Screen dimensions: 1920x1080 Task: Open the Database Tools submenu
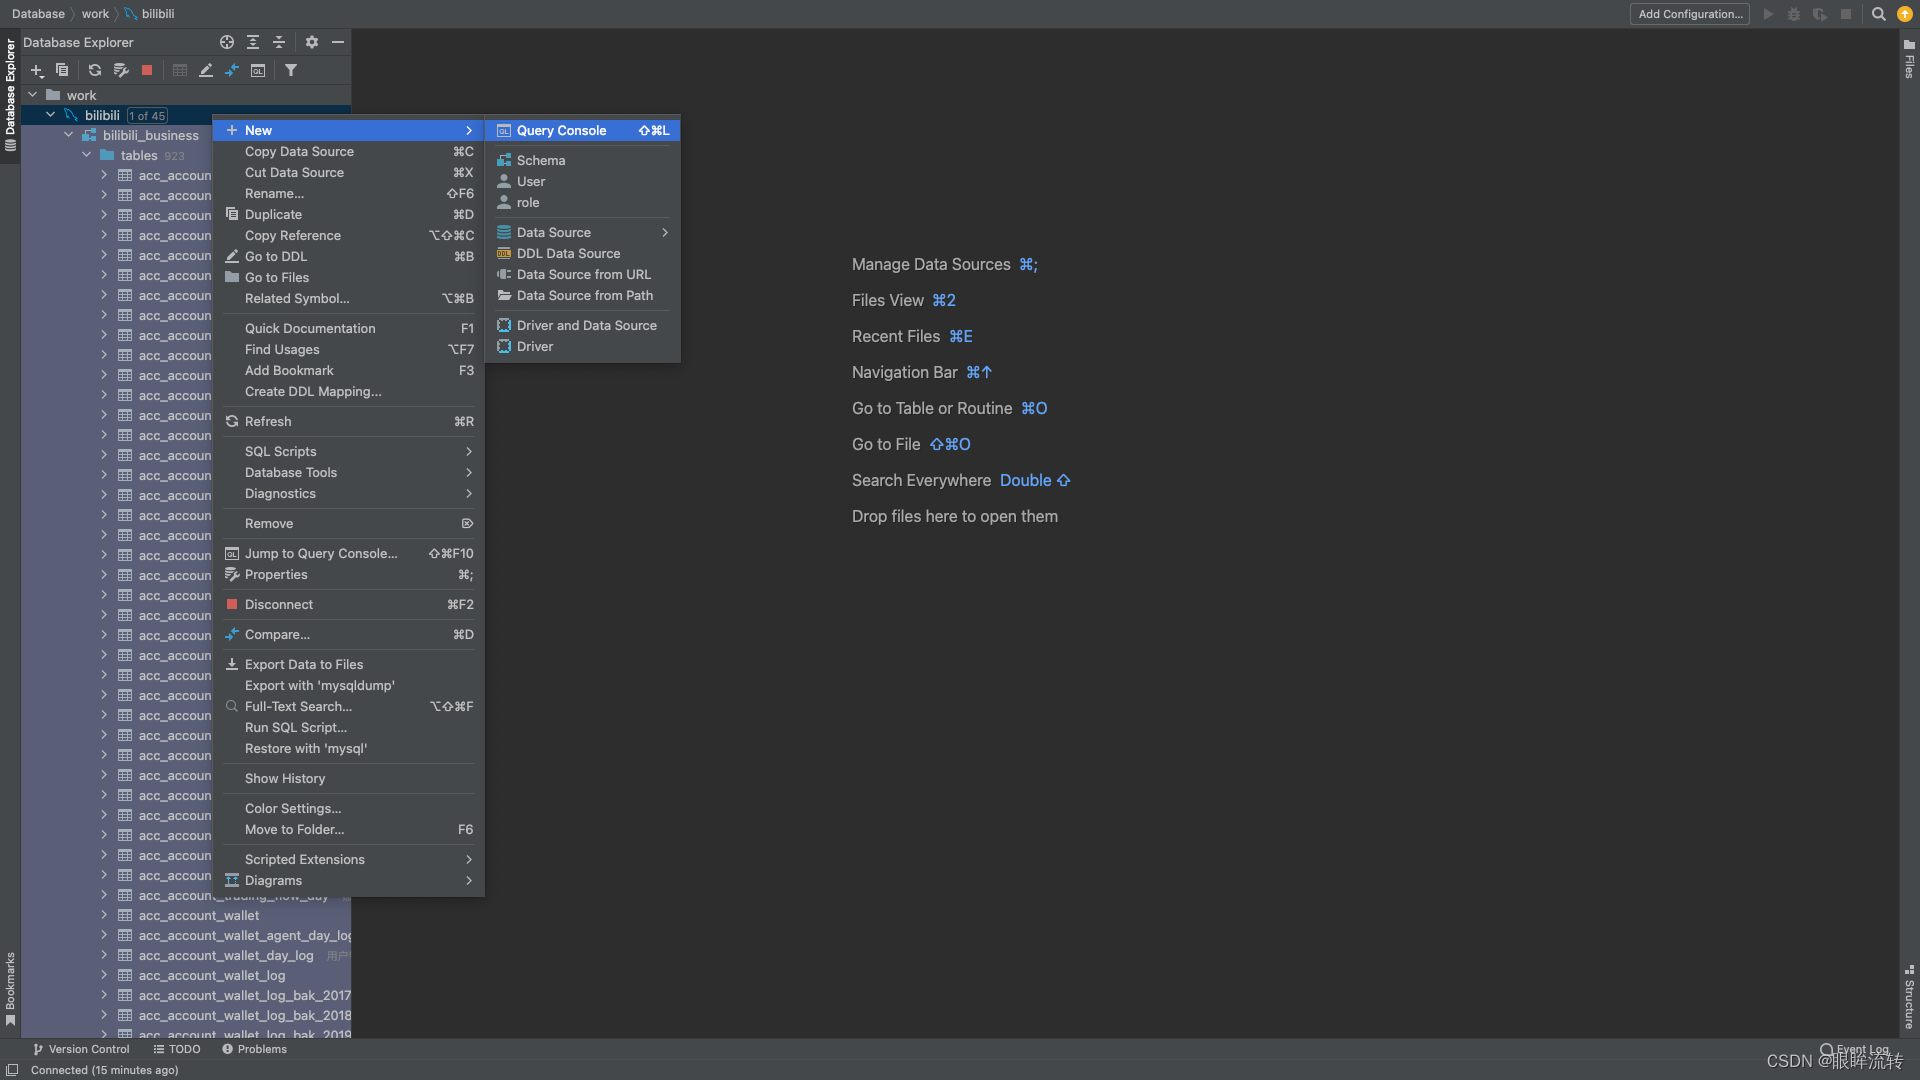click(x=349, y=472)
